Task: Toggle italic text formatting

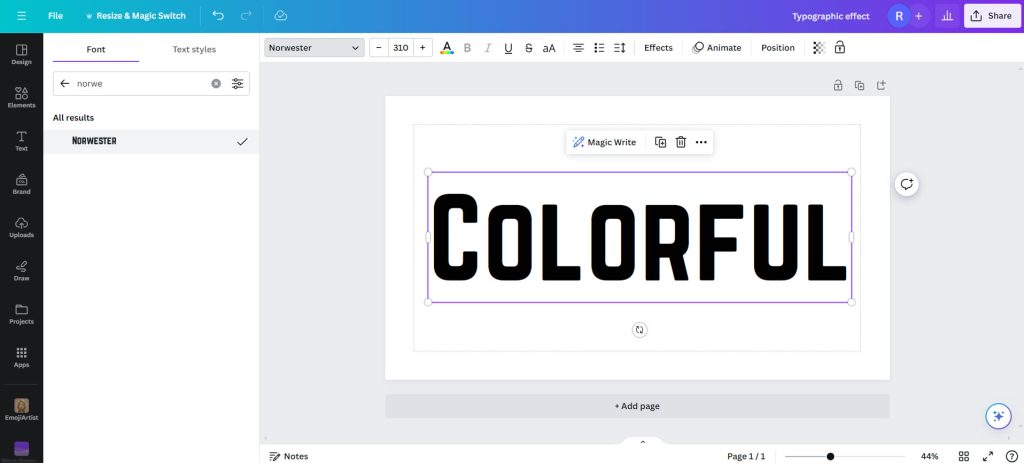Action: [488, 48]
